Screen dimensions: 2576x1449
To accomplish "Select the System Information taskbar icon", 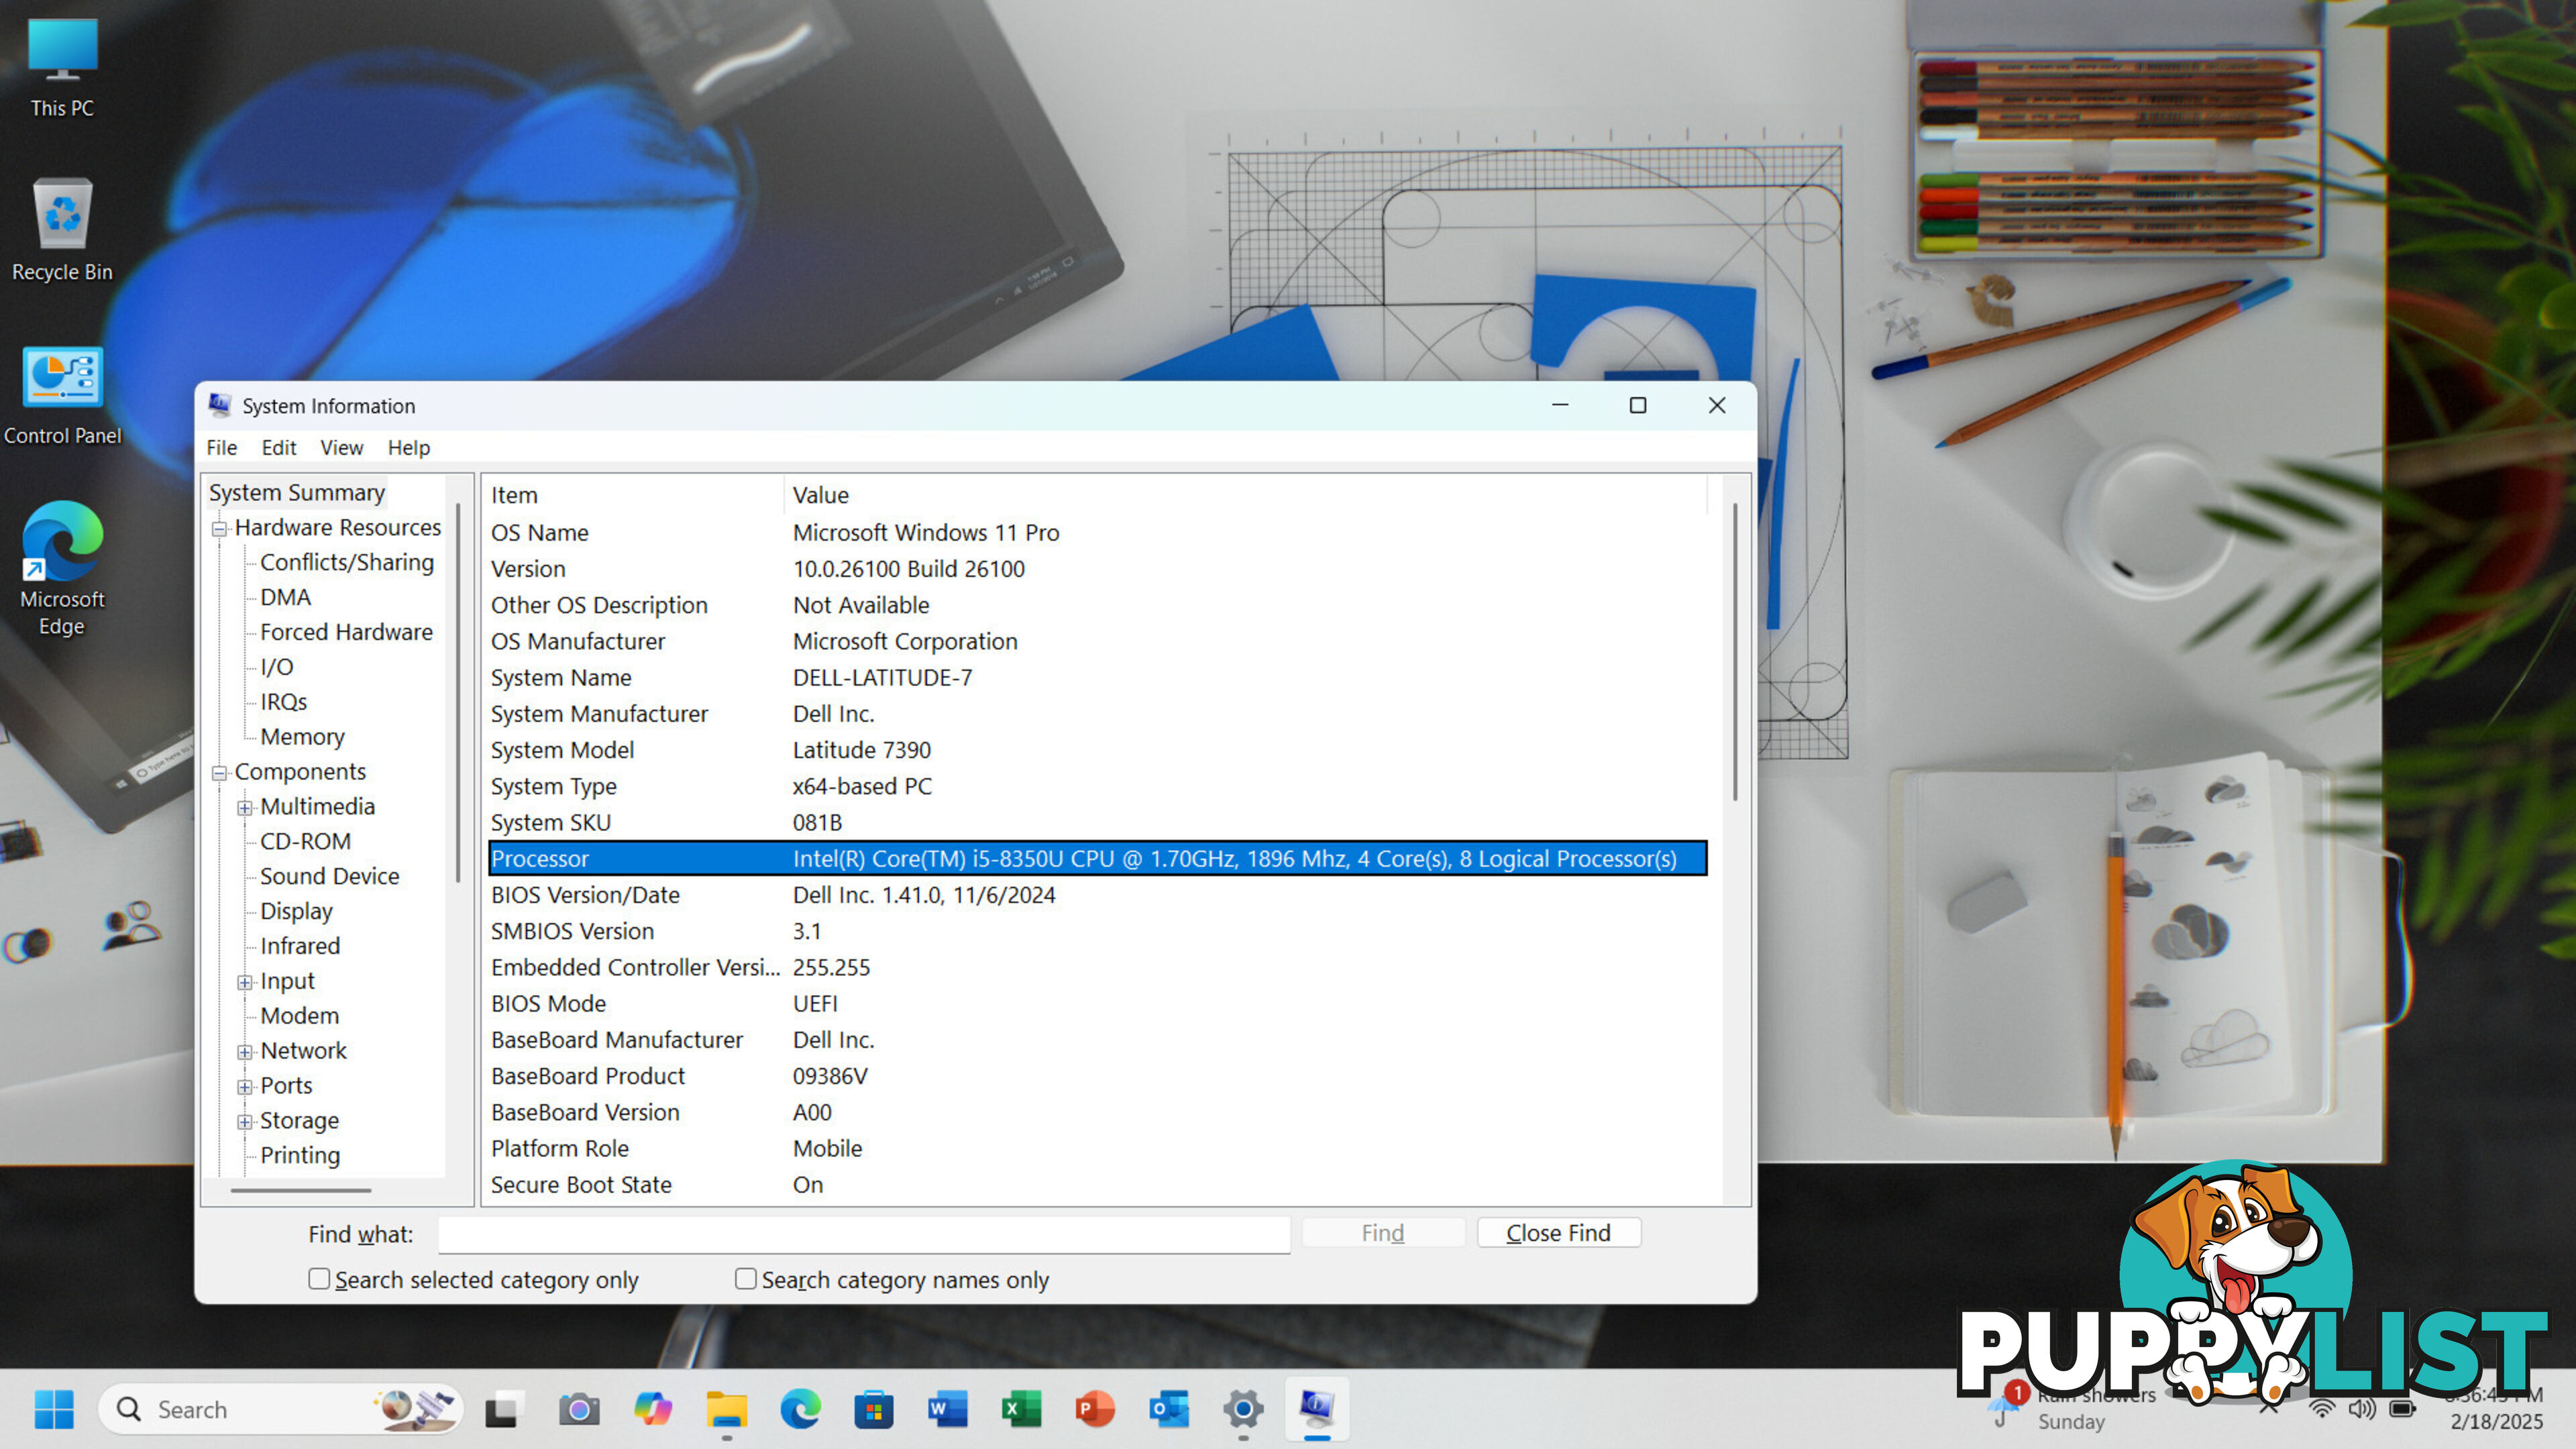I will pyautogui.click(x=1317, y=1409).
